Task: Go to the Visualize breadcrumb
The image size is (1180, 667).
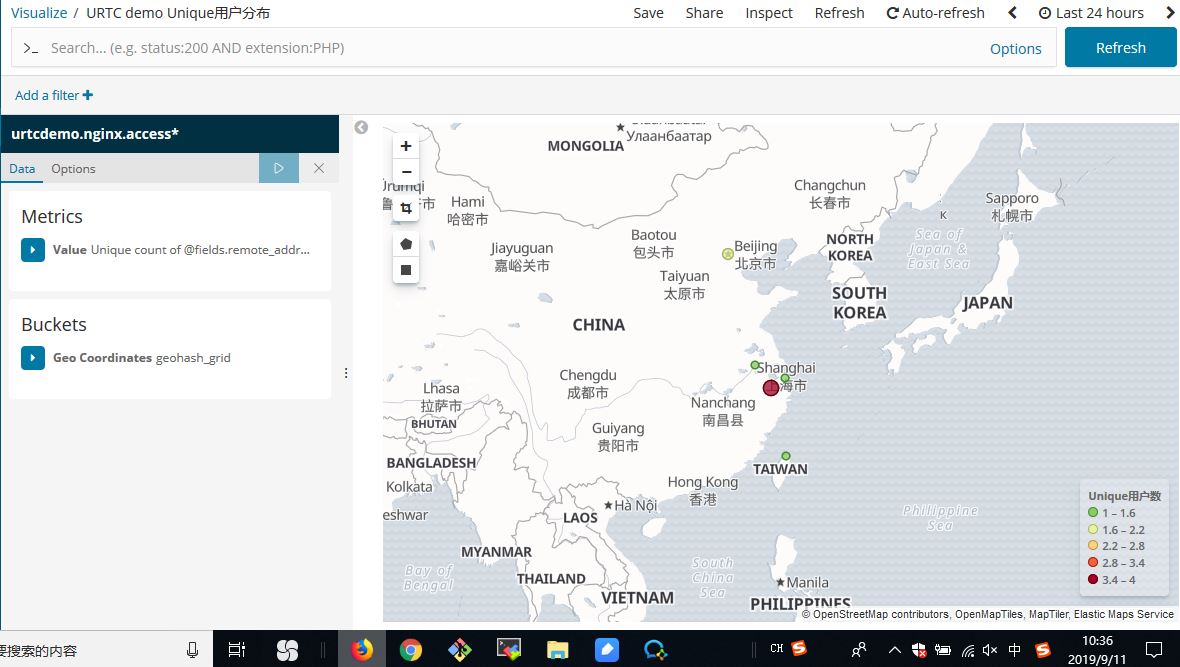Action: (x=38, y=13)
